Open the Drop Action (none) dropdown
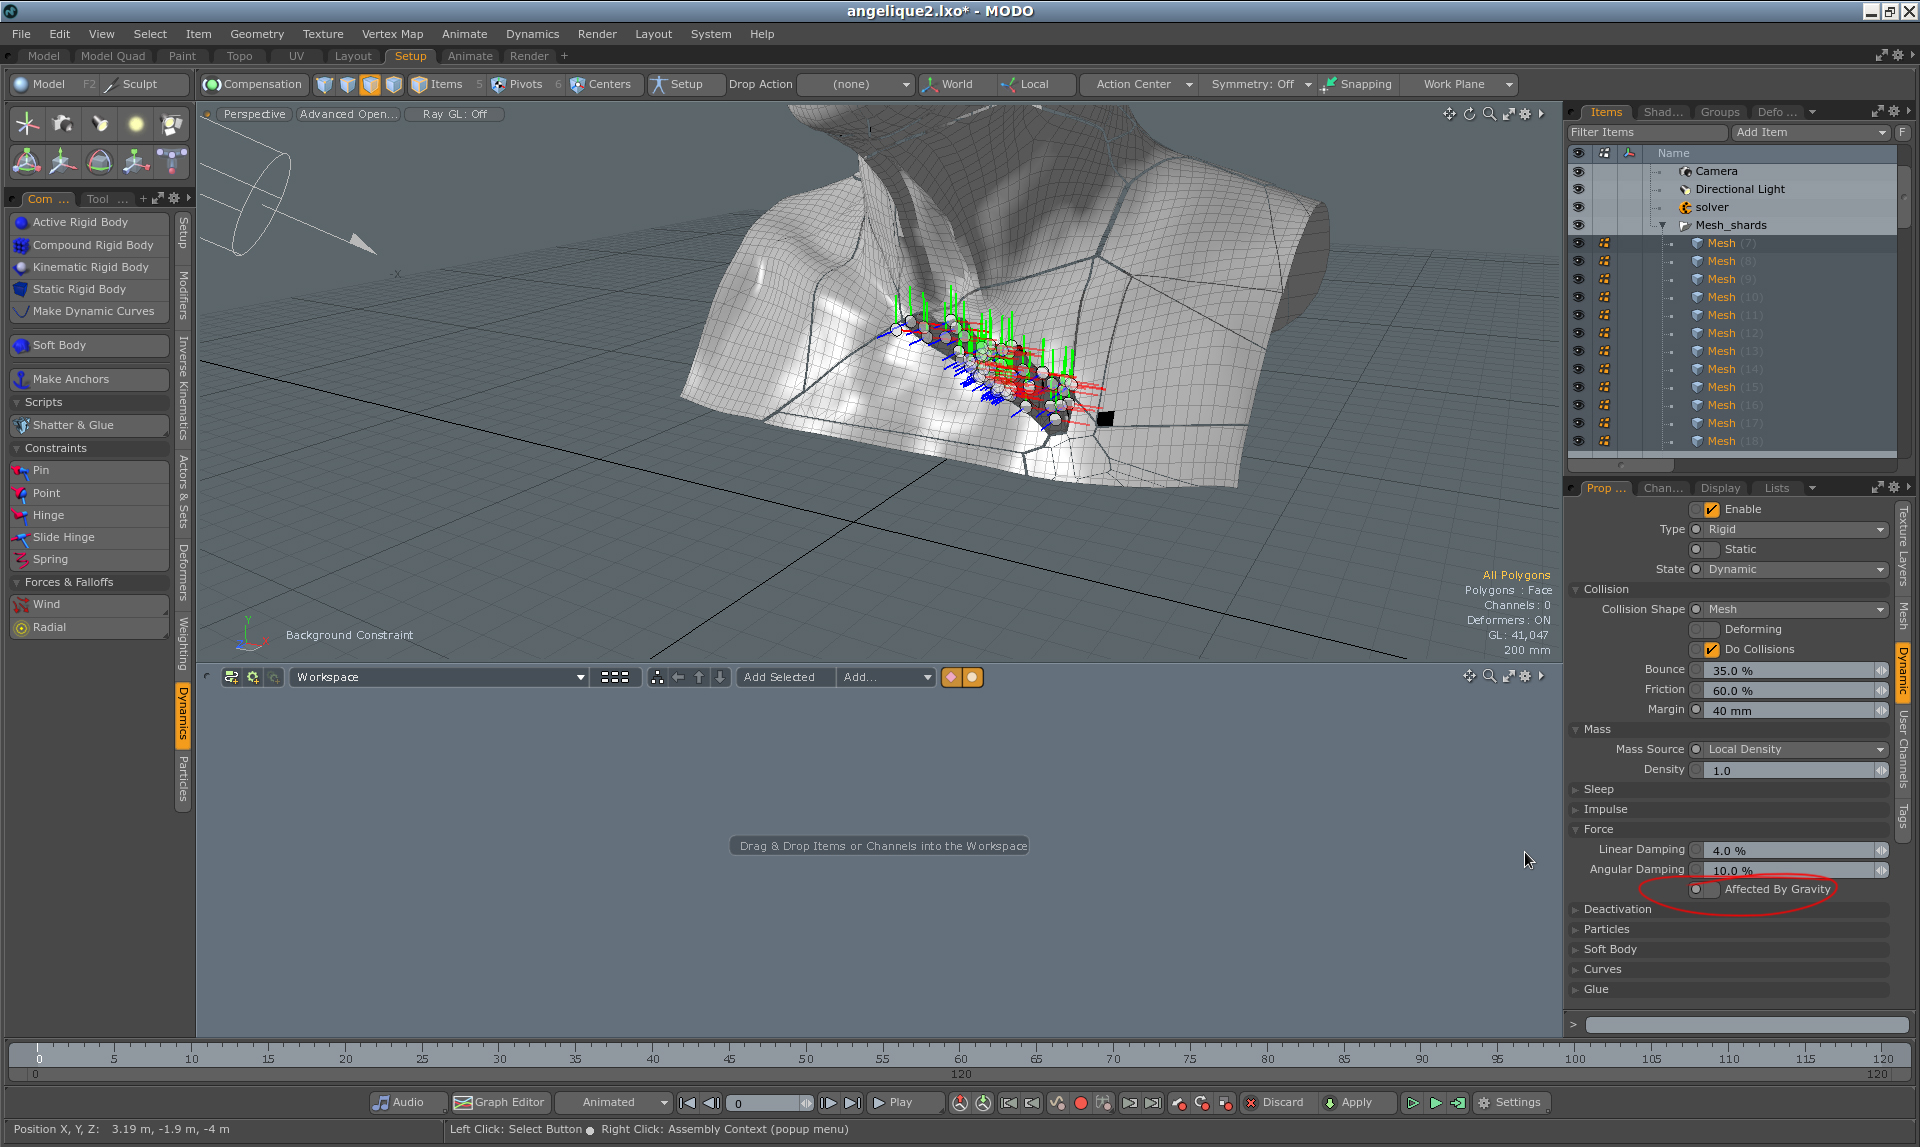The image size is (1920, 1147). tap(857, 85)
